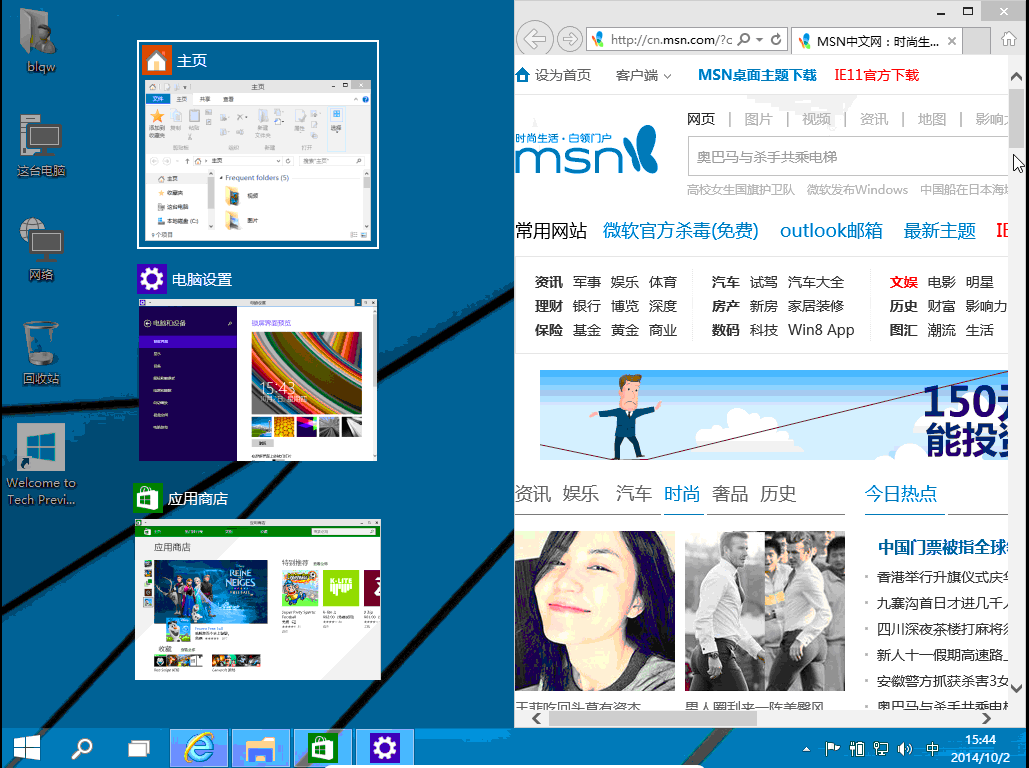Refresh the MSN page

coord(776,39)
